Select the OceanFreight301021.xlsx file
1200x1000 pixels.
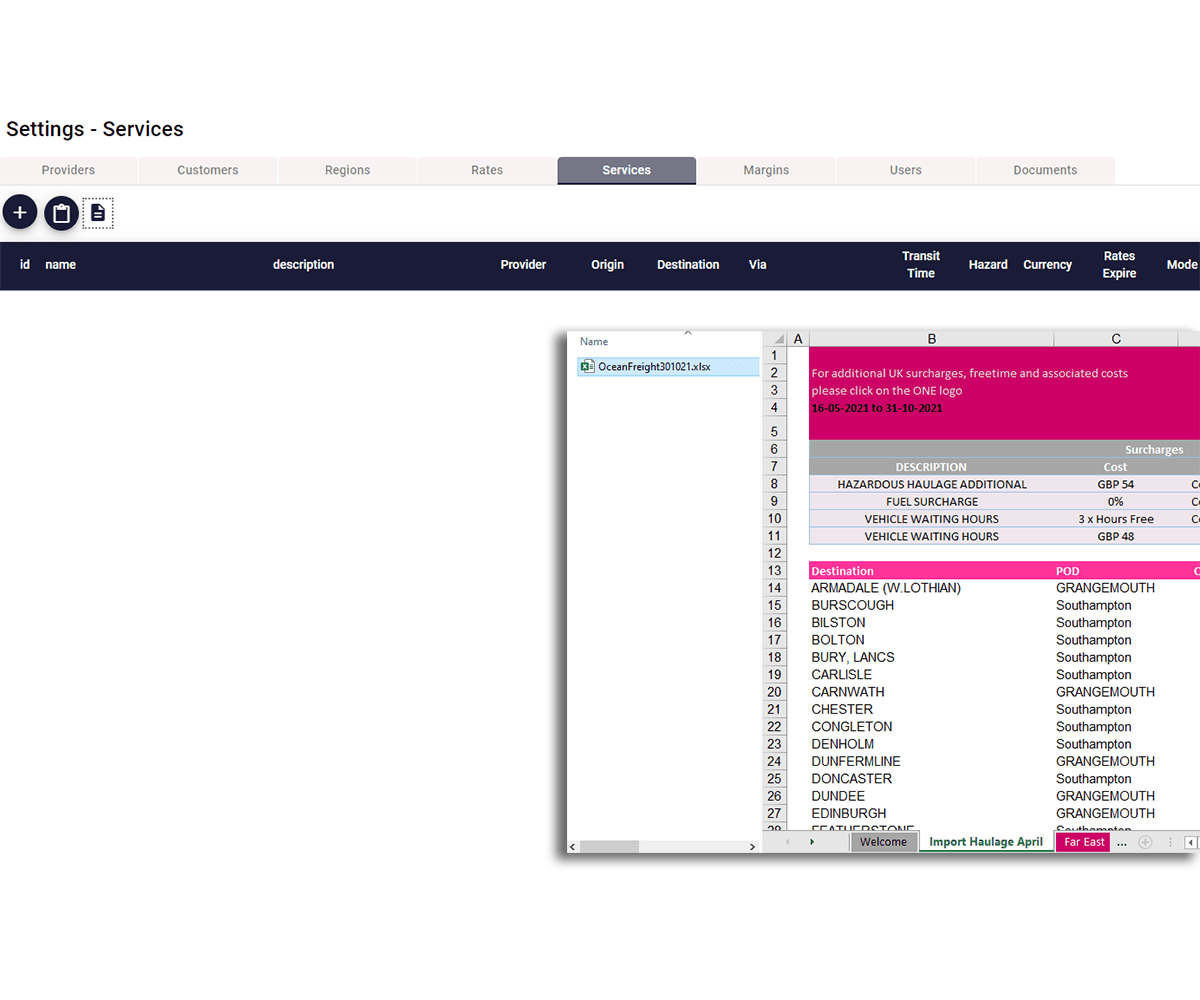654,367
